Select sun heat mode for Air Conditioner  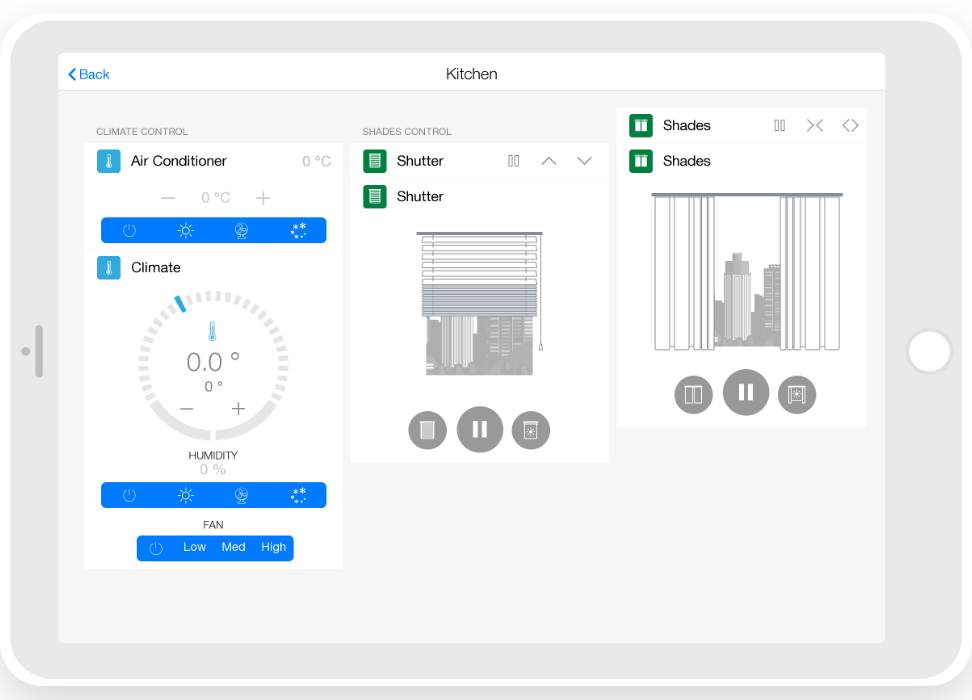tap(185, 230)
